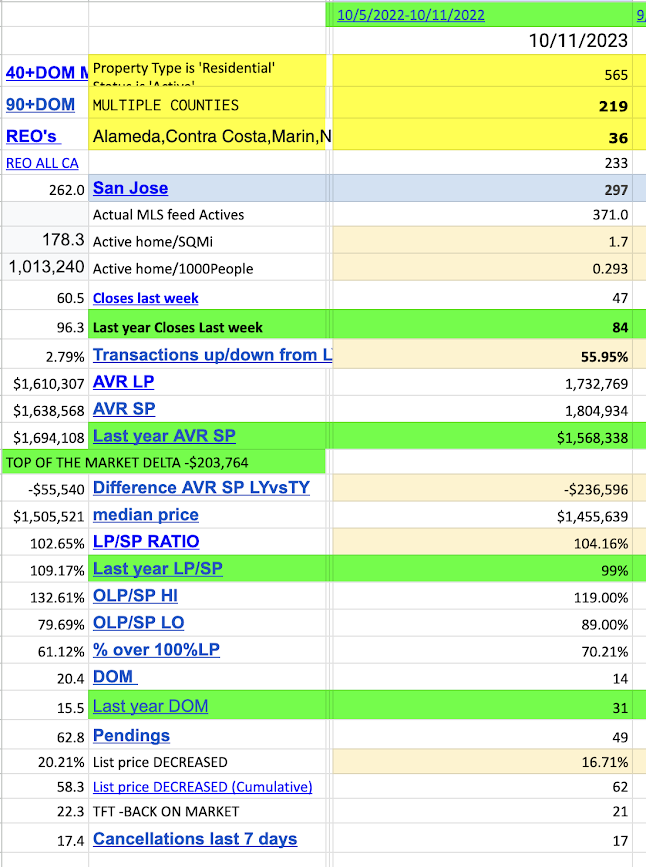Image resolution: width=646 pixels, height=867 pixels.
Task: Follow the median price link
Action: tap(145, 514)
